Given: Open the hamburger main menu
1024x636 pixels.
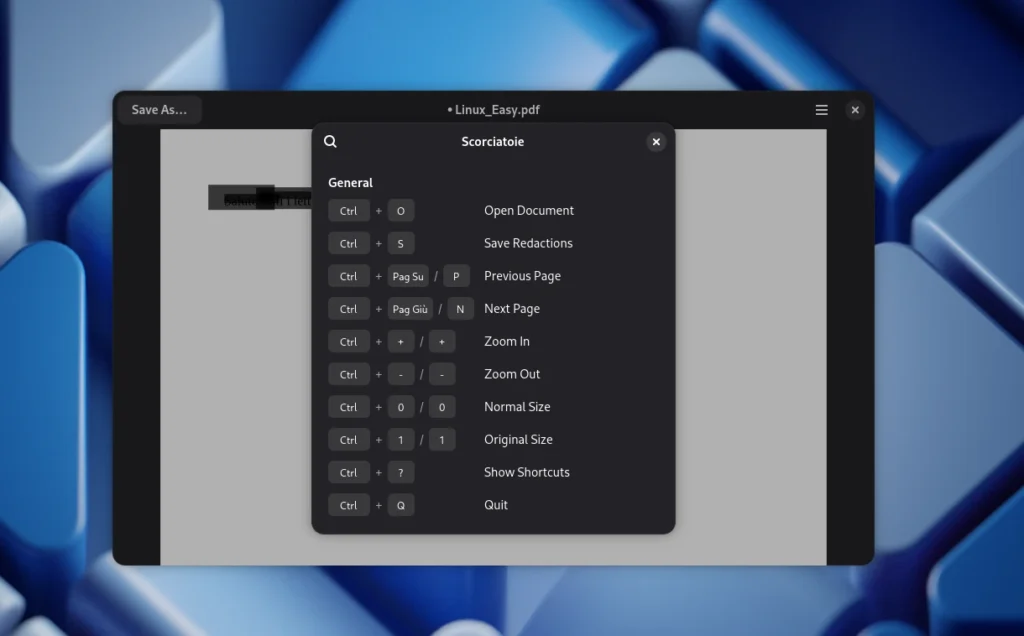Looking at the screenshot, I should click(x=821, y=110).
